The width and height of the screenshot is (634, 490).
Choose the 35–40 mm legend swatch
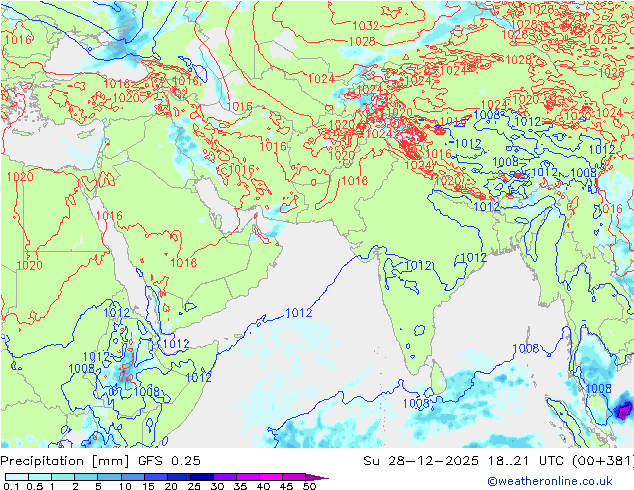click(x=247, y=477)
